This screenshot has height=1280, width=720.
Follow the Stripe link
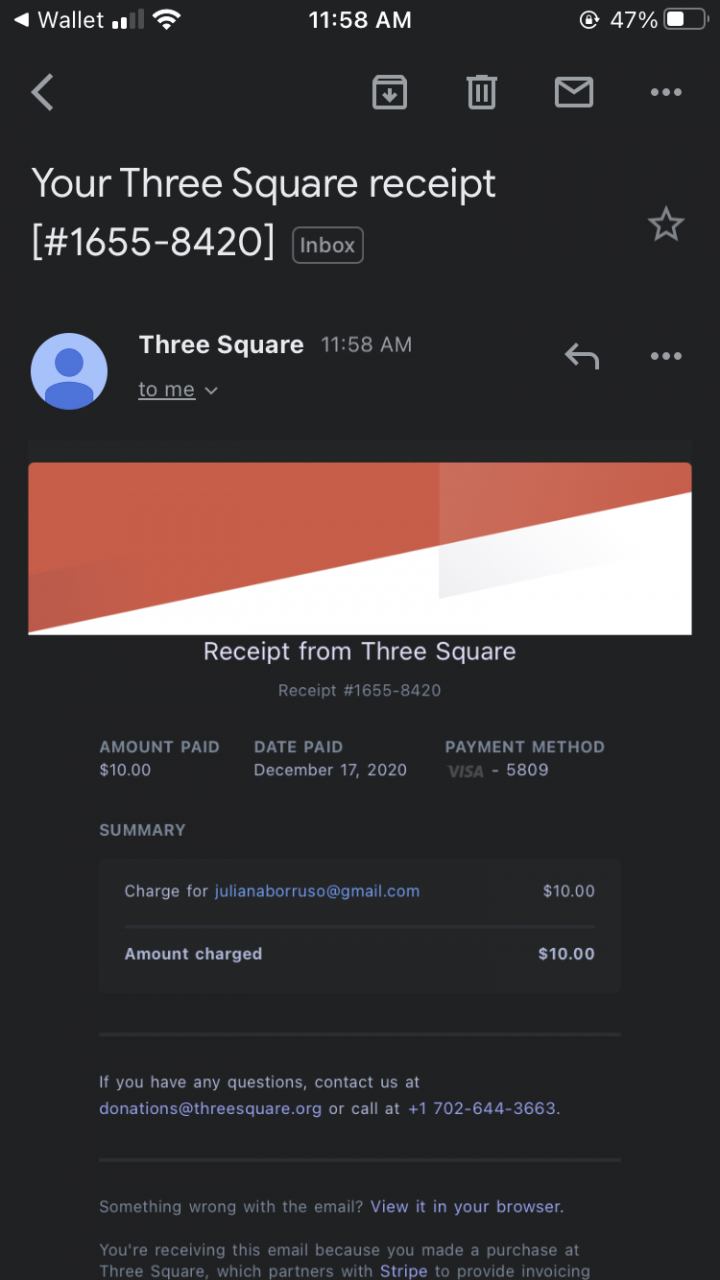[x=403, y=1271]
